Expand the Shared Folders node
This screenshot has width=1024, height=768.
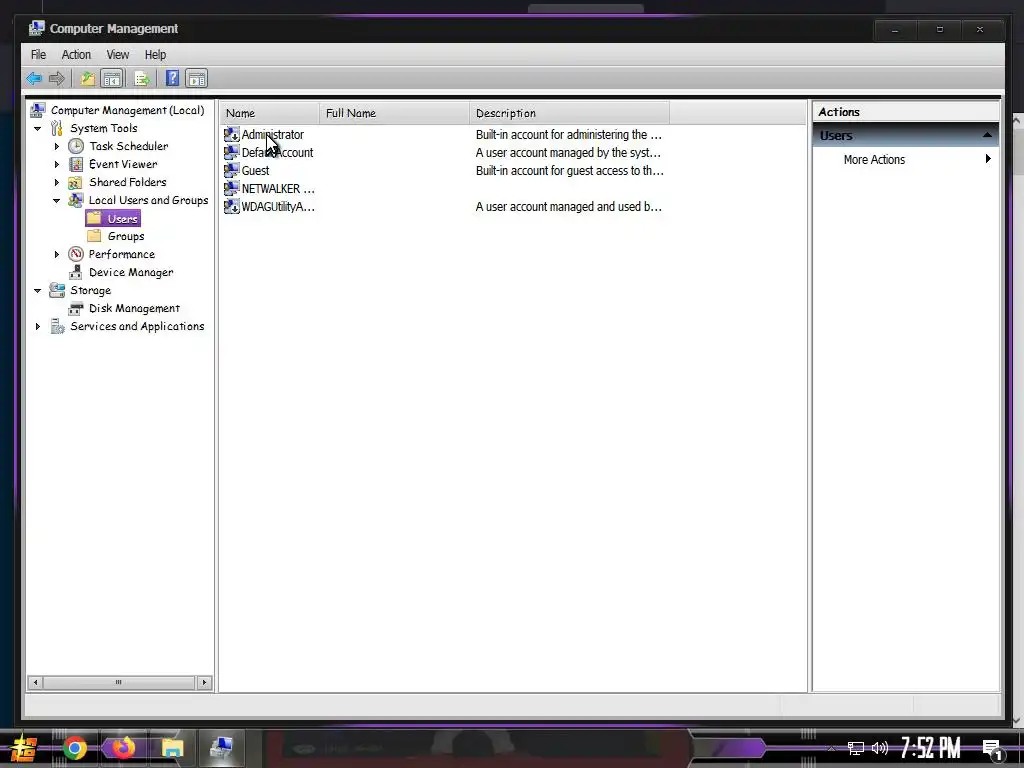point(57,182)
